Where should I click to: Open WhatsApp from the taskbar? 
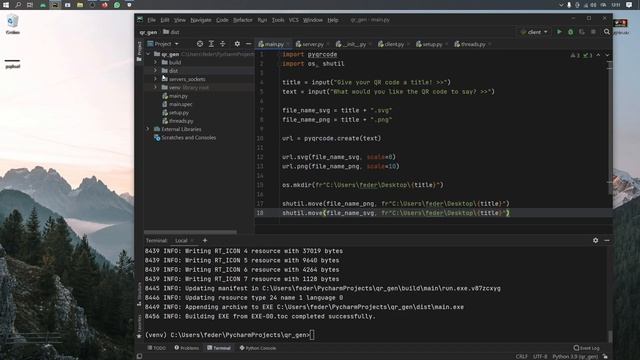[117, 5]
